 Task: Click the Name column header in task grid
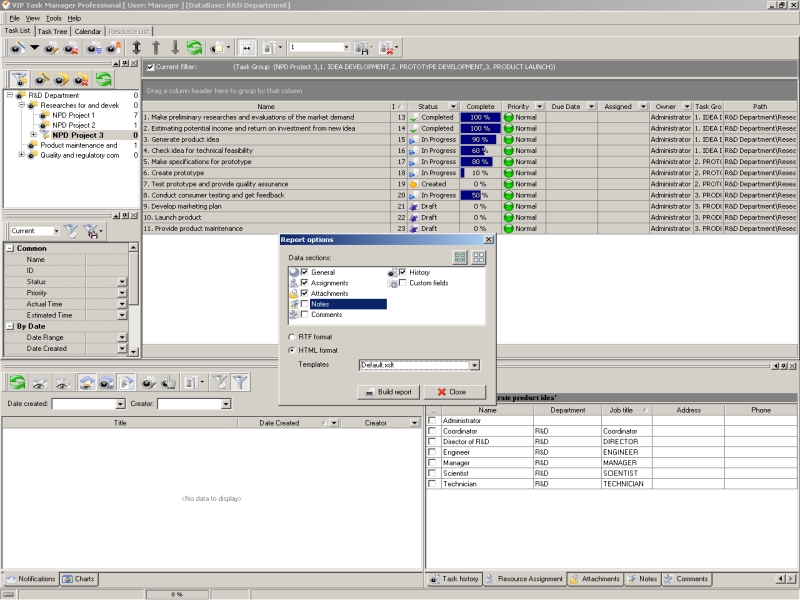click(266, 107)
